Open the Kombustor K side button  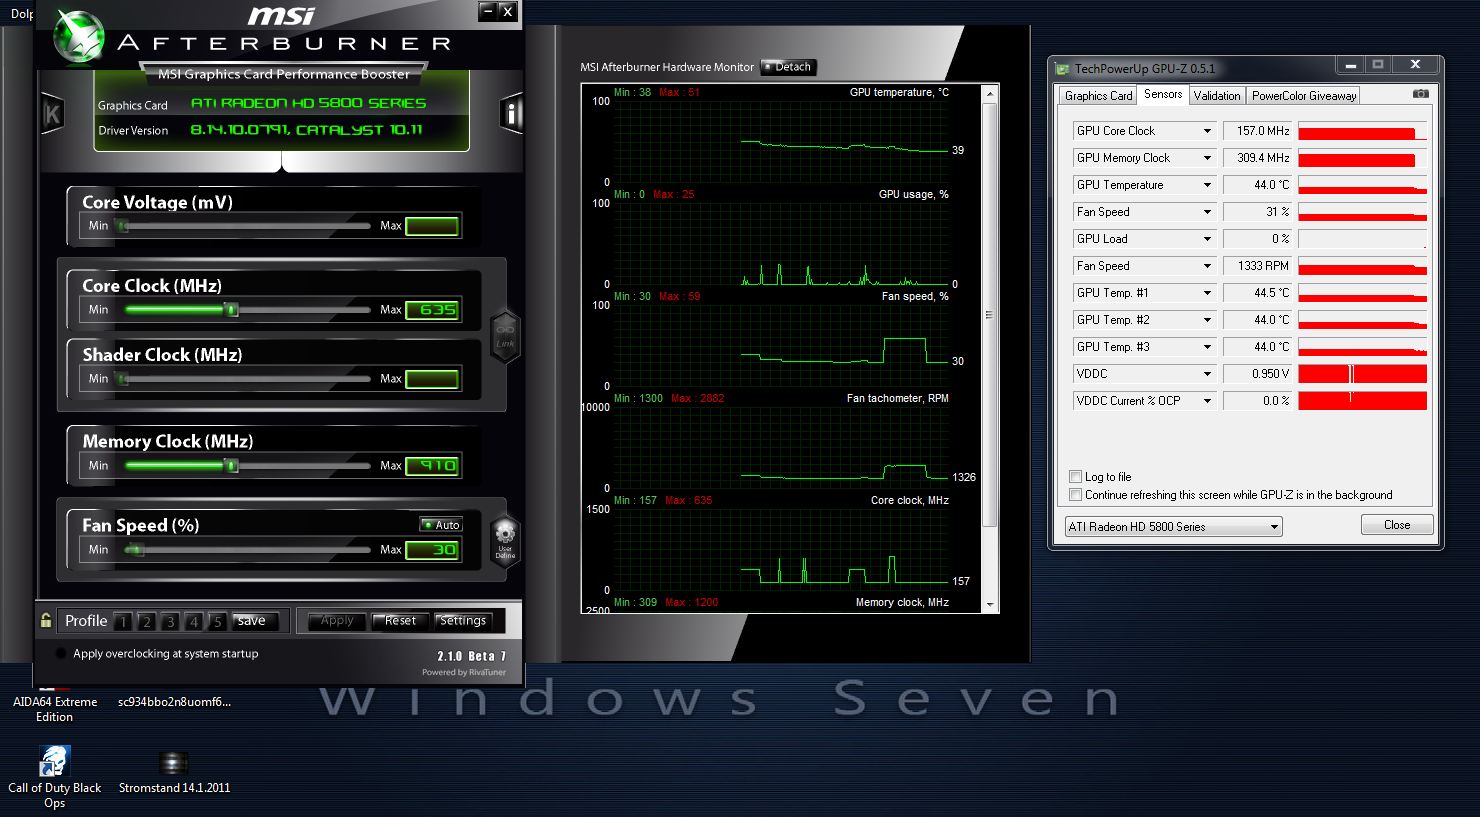click(x=51, y=113)
